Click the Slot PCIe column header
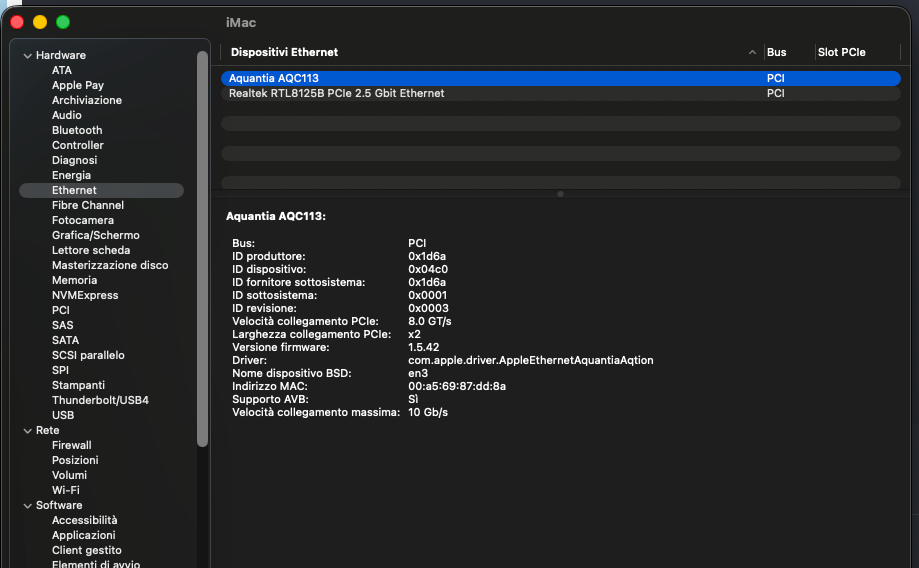919x568 pixels. click(842, 52)
